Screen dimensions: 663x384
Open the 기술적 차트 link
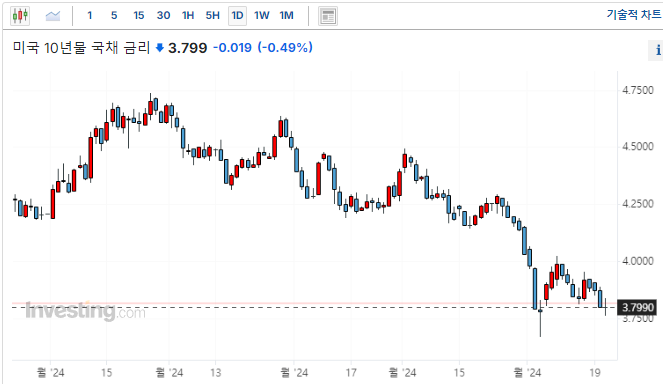coord(634,14)
